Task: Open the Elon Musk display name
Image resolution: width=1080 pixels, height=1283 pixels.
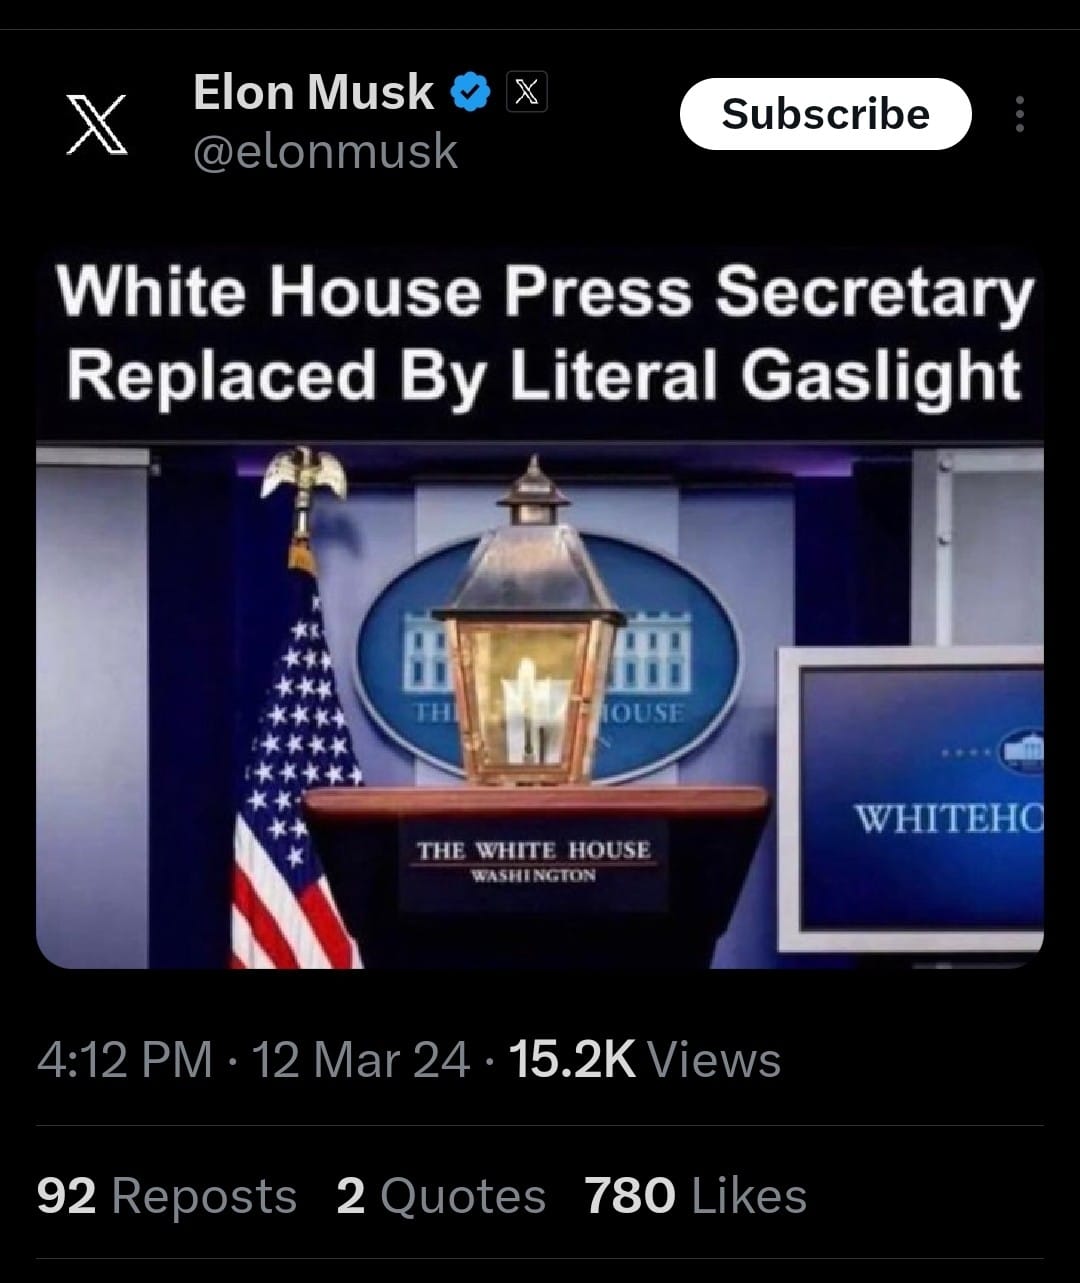Action: pyautogui.click(x=313, y=92)
